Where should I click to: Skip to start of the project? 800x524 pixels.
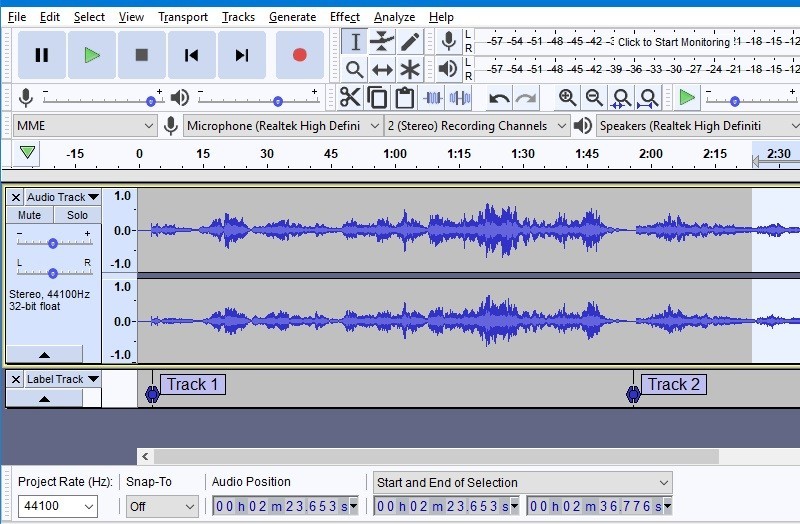coord(192,55)
